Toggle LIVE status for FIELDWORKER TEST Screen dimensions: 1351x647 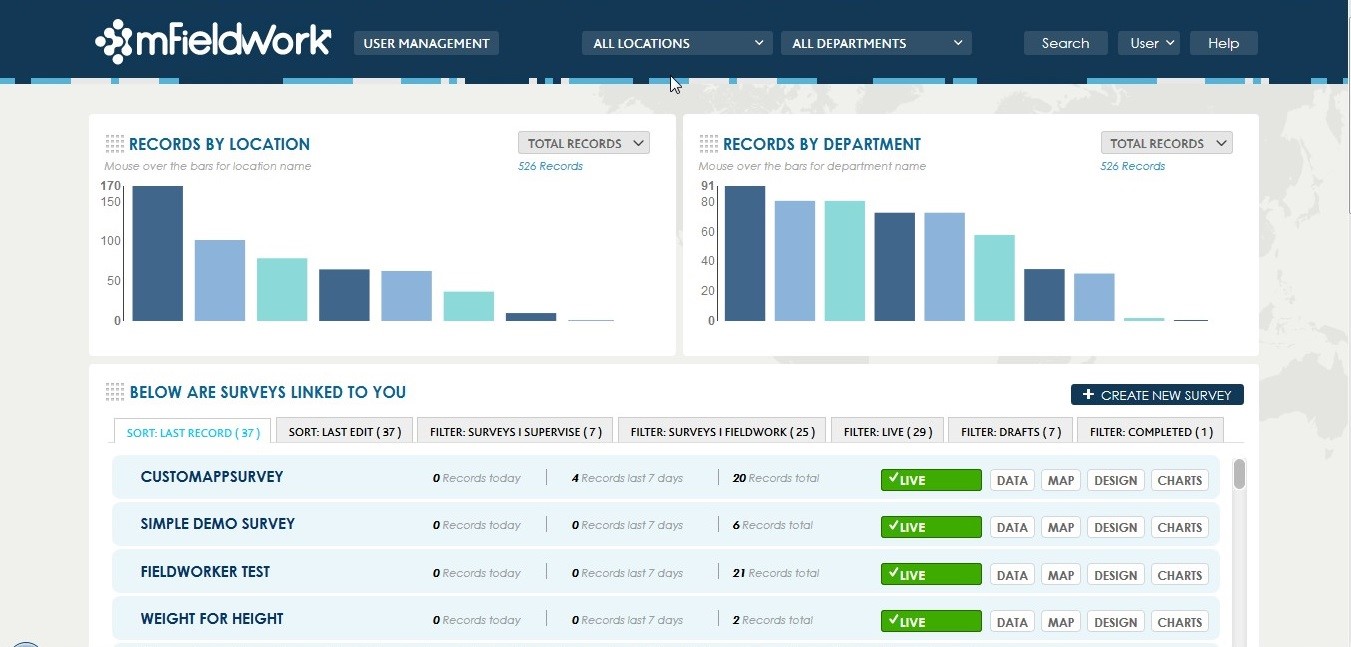pyautogui.click(x=930, y=574)
